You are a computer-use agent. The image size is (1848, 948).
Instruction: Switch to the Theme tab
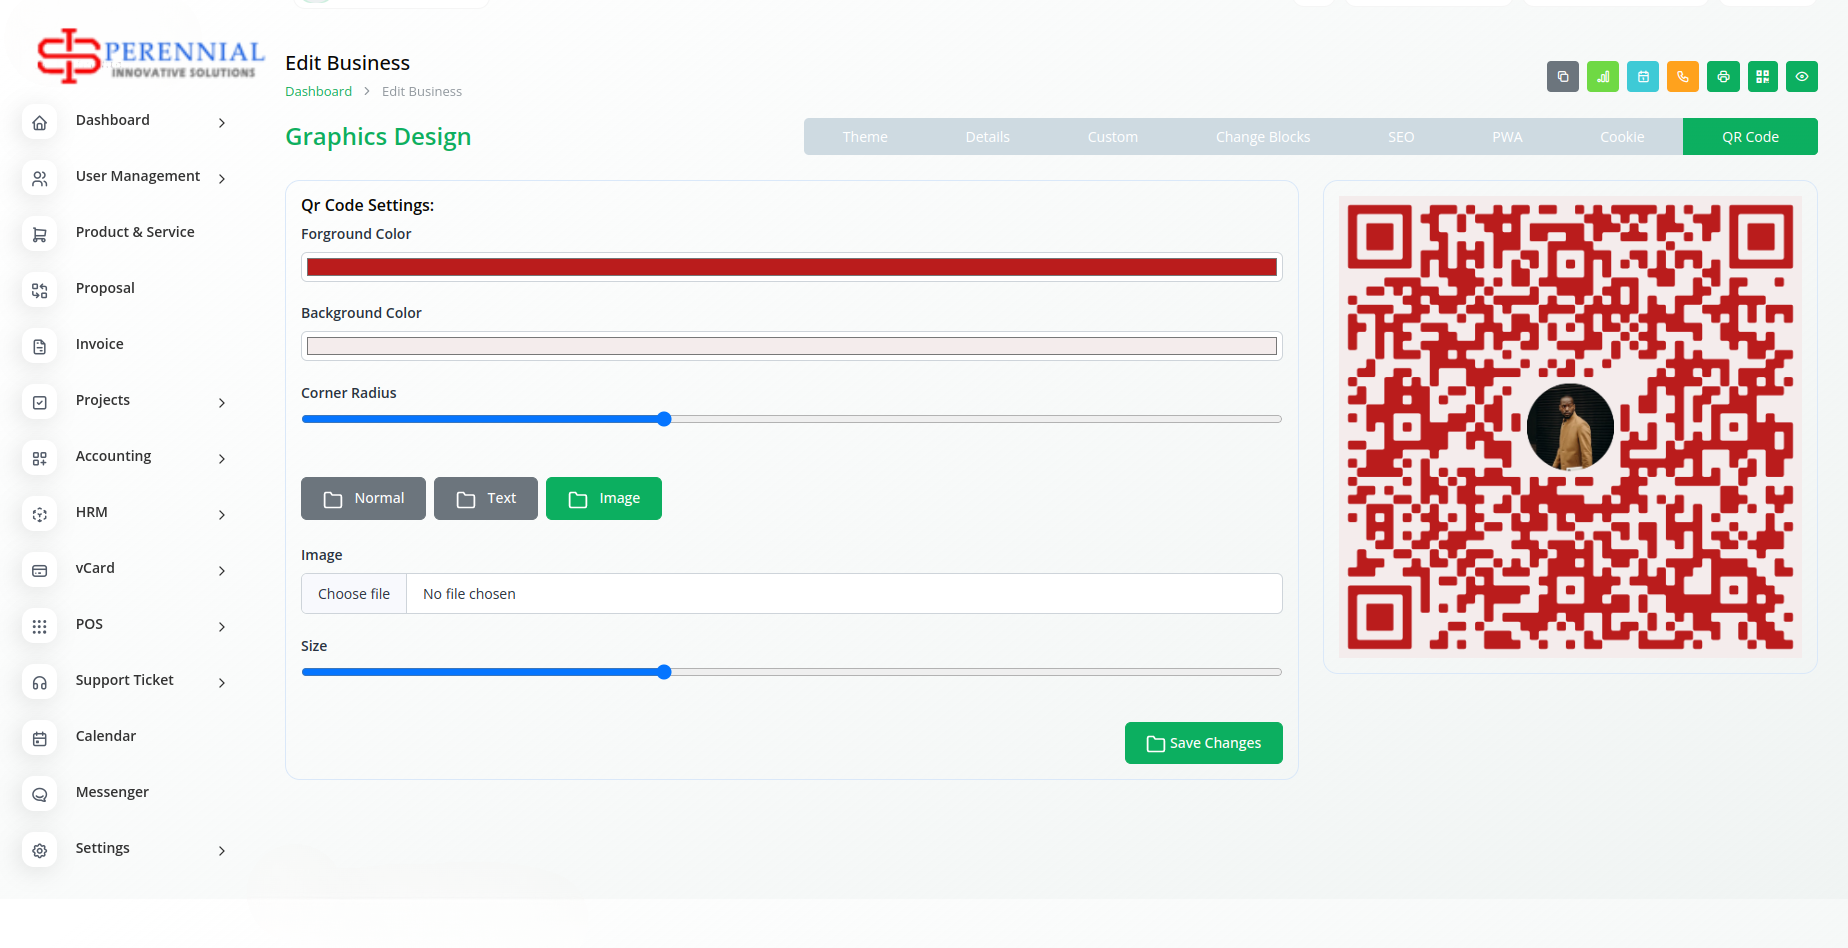(864, 137)
